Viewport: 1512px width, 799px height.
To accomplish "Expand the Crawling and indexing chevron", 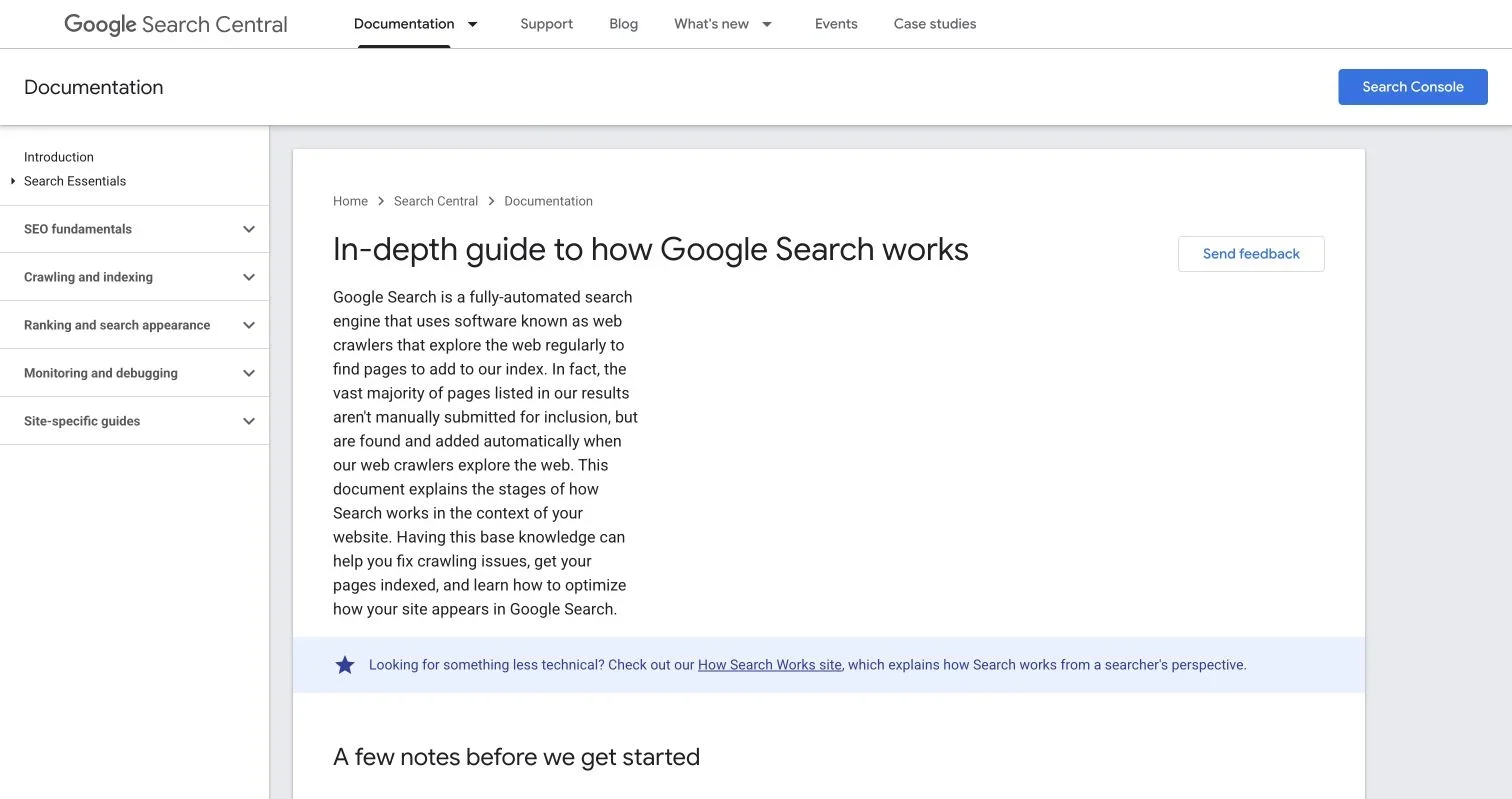I will (x=249, y=277).
